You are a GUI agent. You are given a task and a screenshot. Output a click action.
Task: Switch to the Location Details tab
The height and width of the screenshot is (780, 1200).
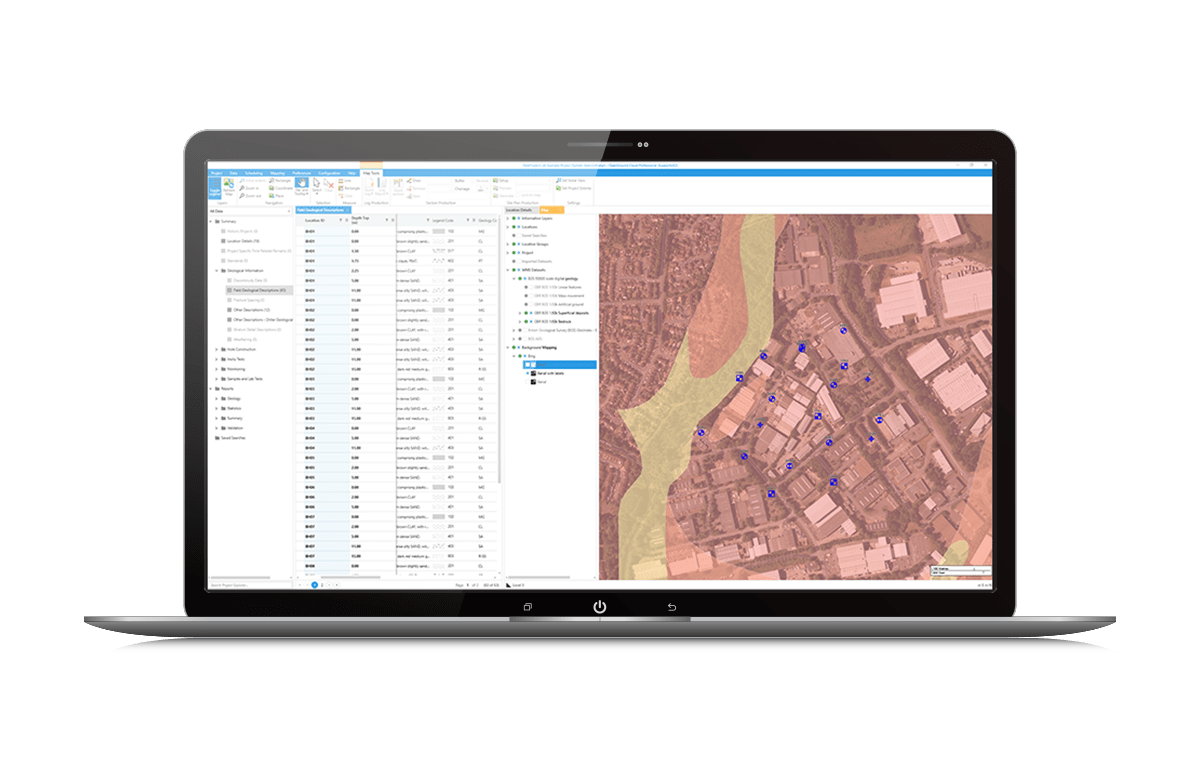pos(520,209)
